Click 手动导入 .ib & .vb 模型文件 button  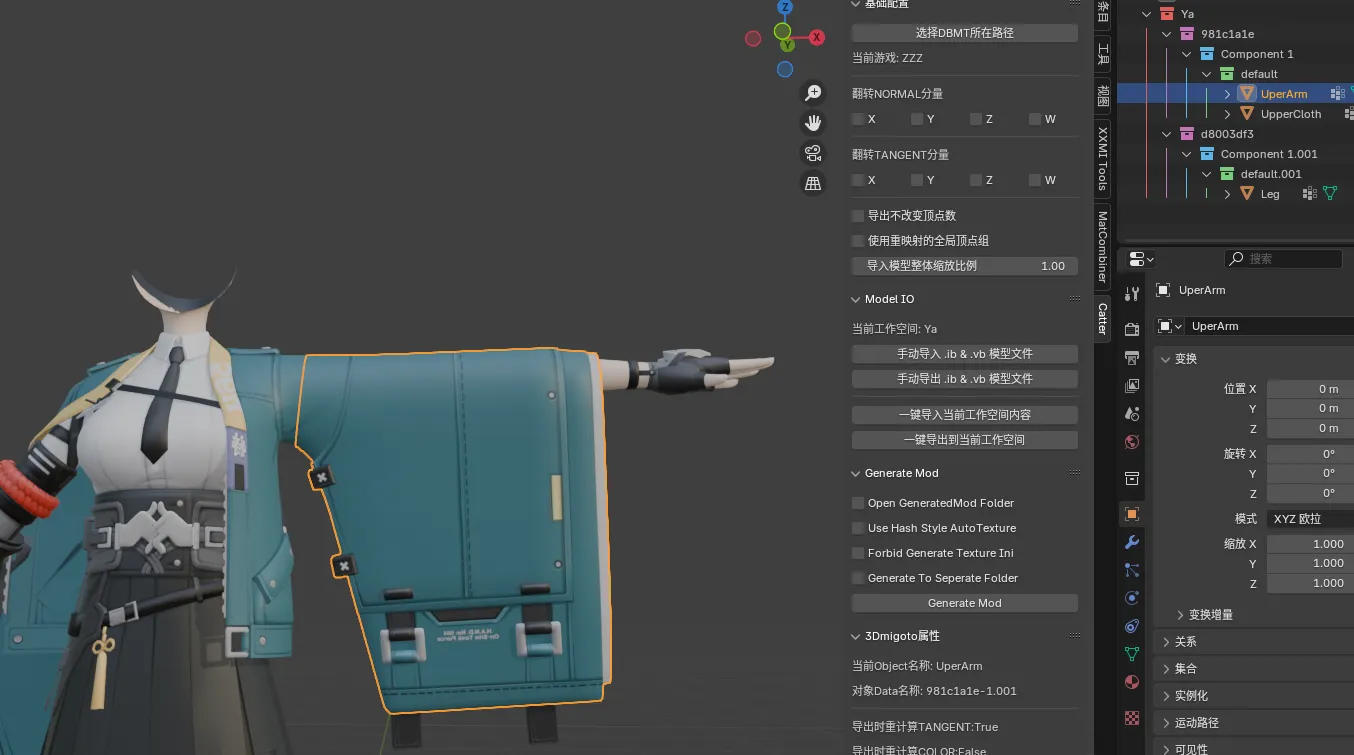pyautogui.click(x=965, y=354)
